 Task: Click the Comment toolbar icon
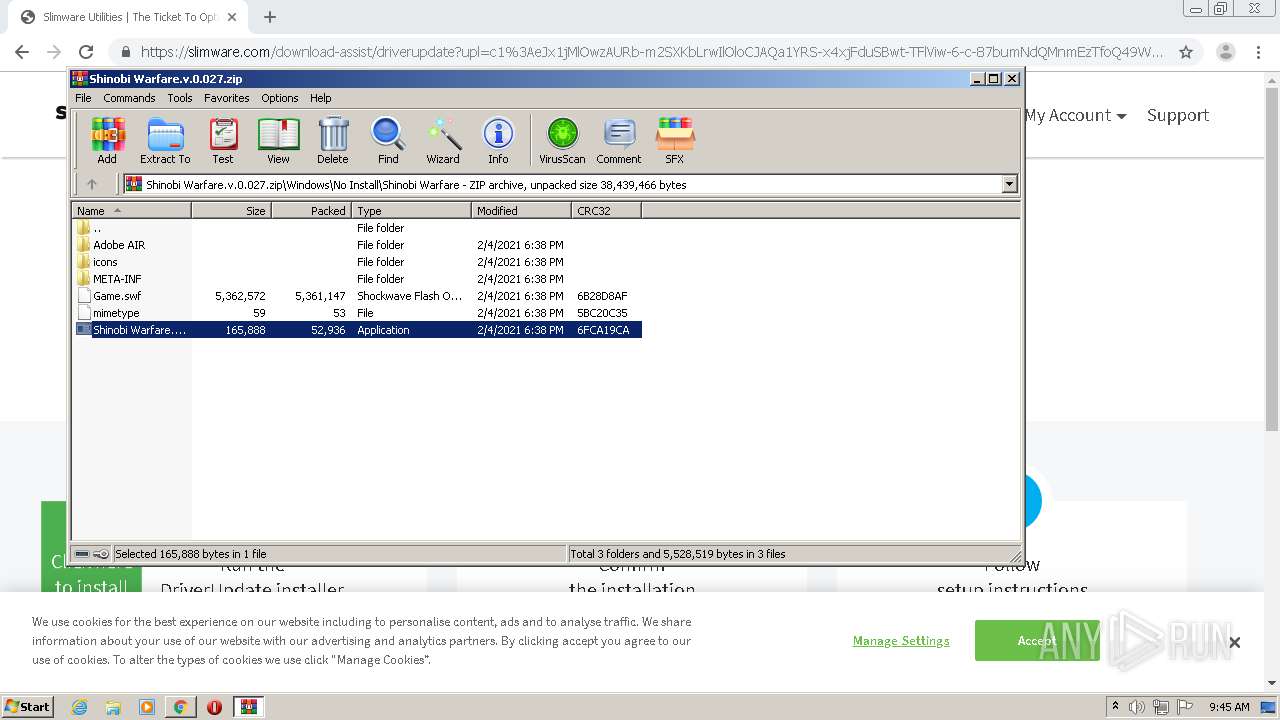[619, 140]
